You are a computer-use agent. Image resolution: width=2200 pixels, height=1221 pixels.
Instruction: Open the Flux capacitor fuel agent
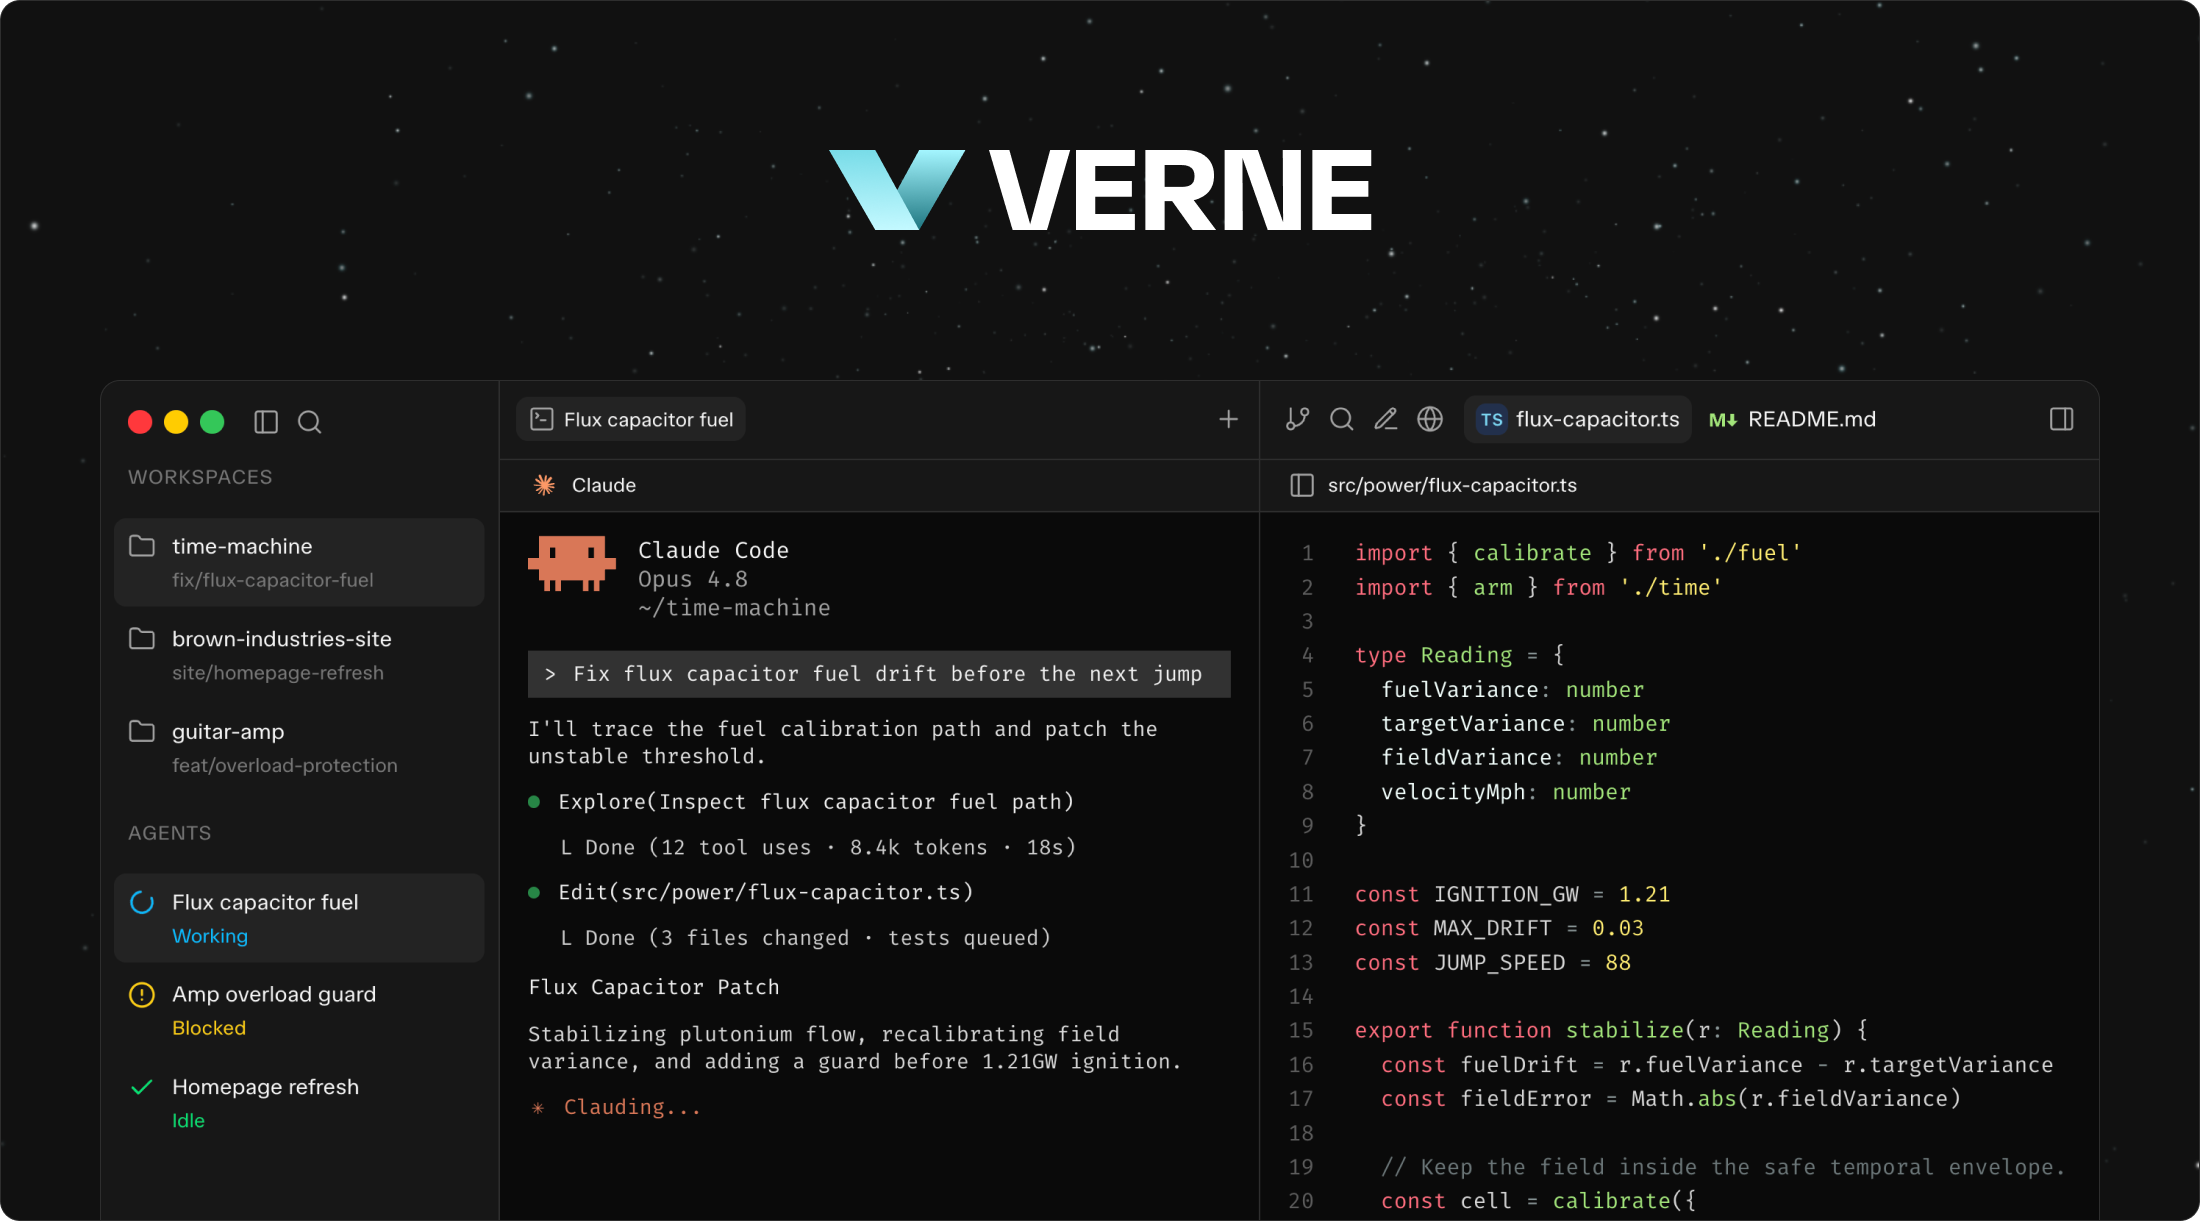[x=299, y=918]
